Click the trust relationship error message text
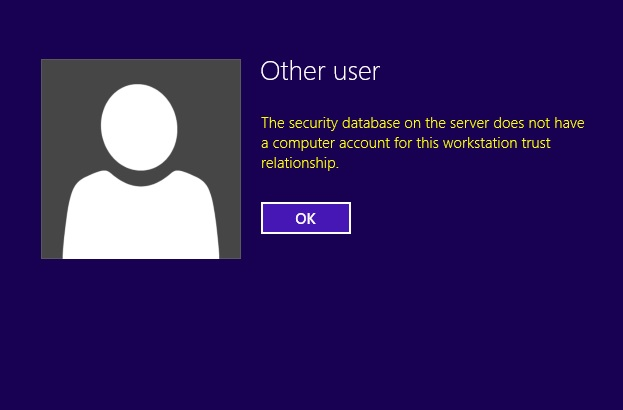This screenshot has width=623, height=410. [422, 143]
